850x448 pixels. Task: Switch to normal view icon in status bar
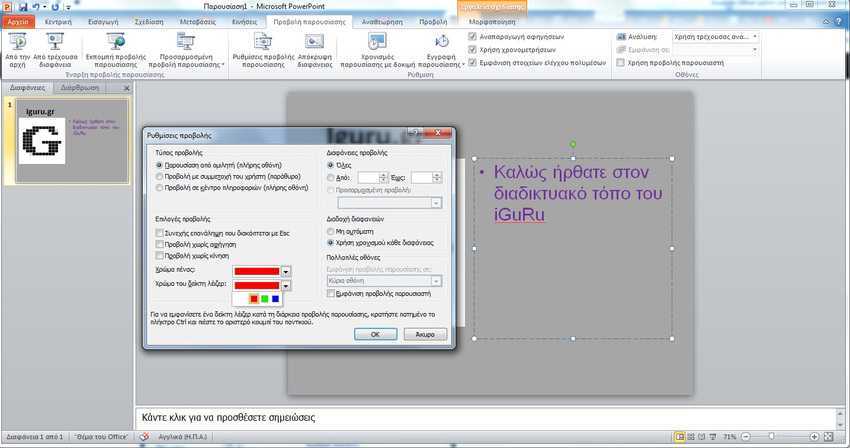coord(680,437)
